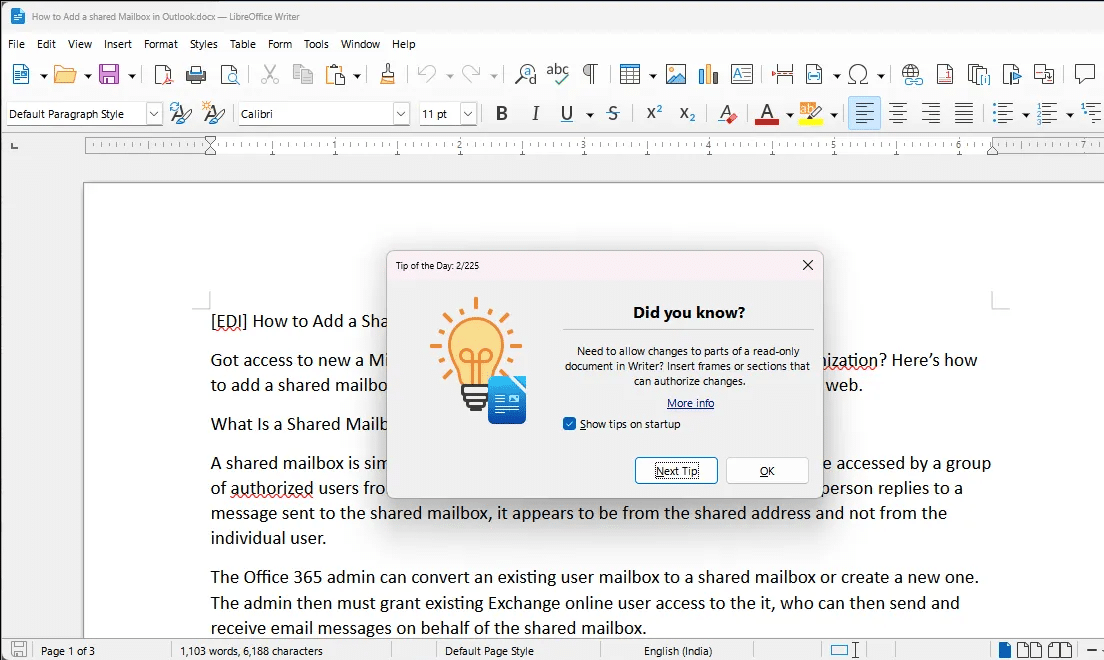Open the Insert menu
The height and width of the screenshot is (660, 1104).
point(117,44)
